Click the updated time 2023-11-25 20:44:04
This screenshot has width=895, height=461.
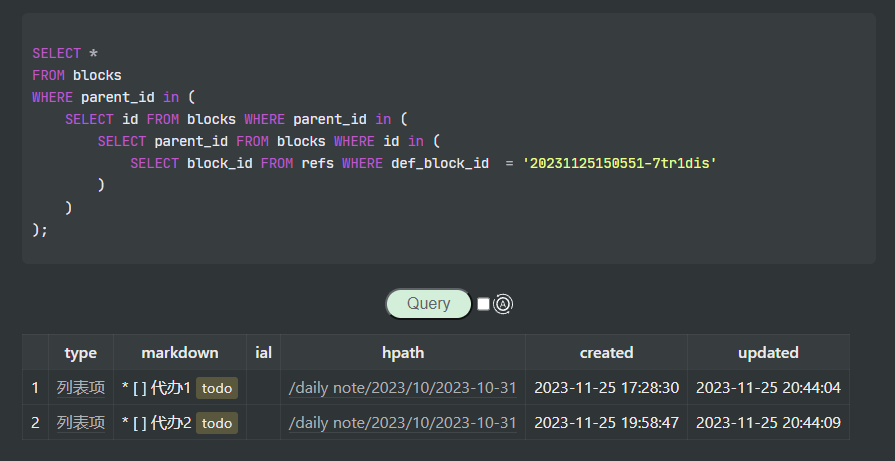768,388
